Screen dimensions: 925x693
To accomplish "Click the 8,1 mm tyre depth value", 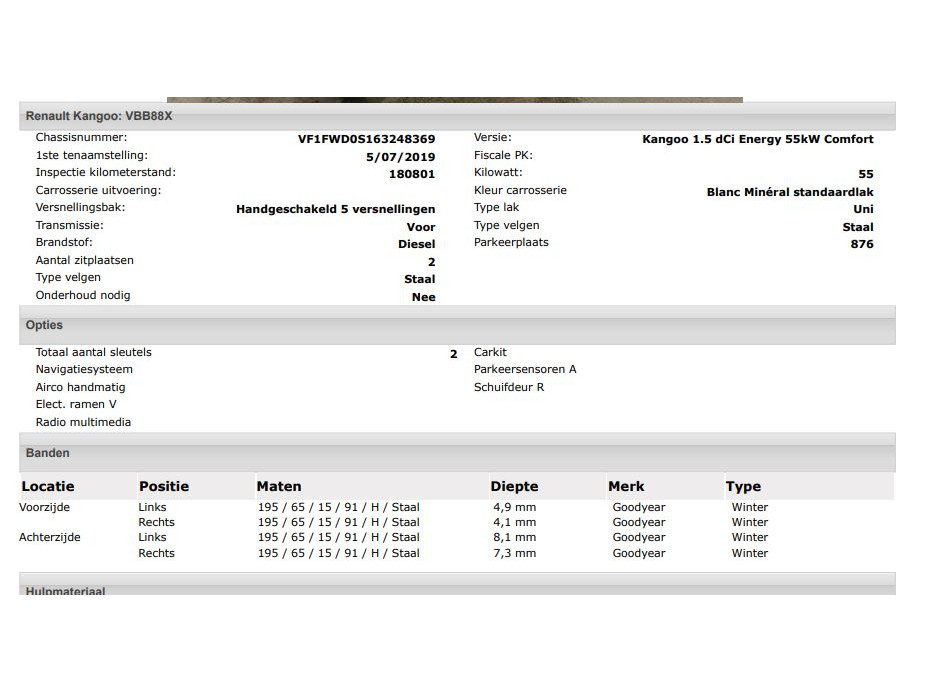I will tap(513, 538).
